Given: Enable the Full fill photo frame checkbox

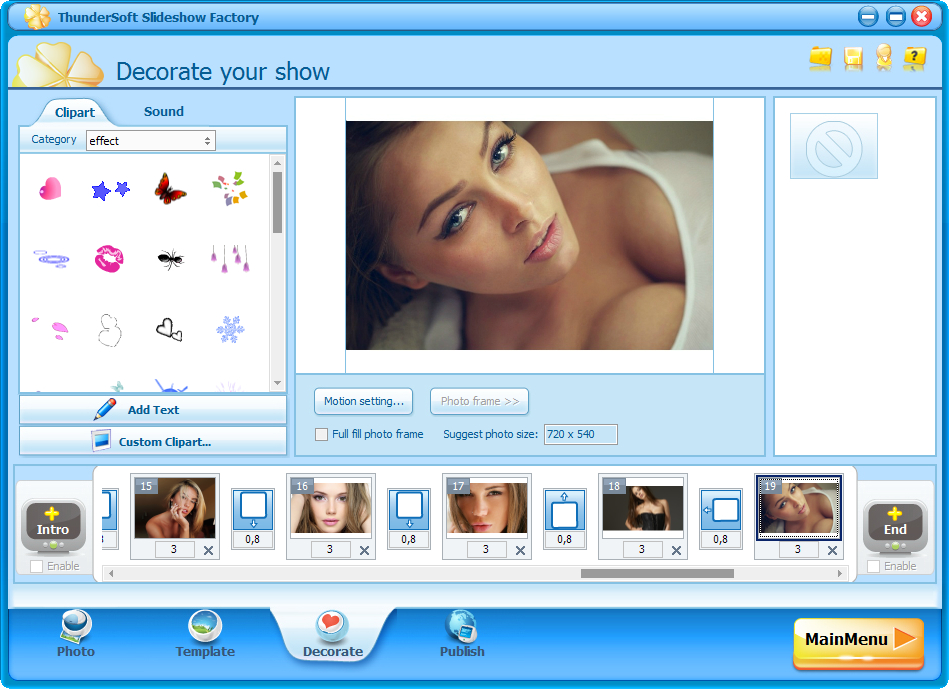Looking at the screenshot, I should [322, 434].
